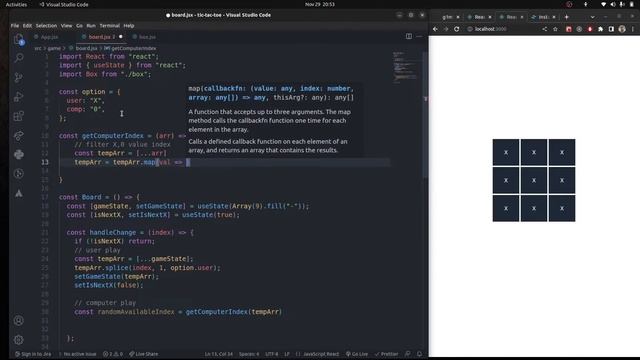Viewport: 640px width, 360px height.
Task: Click the Split Editor icon
Action: [x=409, y=36]
